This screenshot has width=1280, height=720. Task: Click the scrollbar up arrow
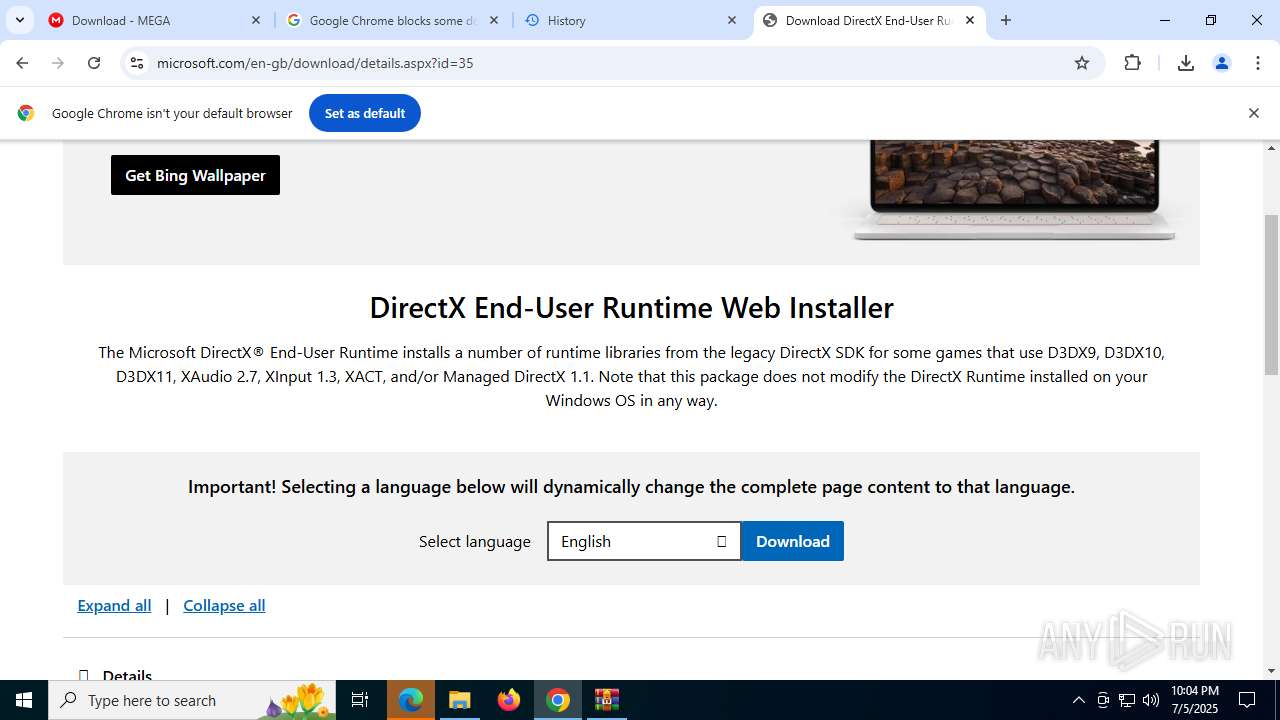tap(1272, 148)
